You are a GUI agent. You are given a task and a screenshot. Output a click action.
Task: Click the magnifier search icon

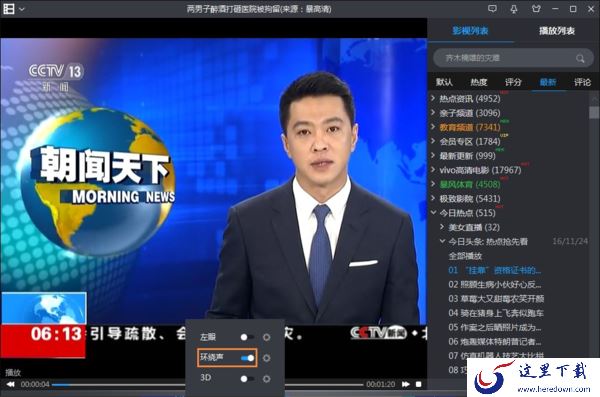[x=580, y=59]
